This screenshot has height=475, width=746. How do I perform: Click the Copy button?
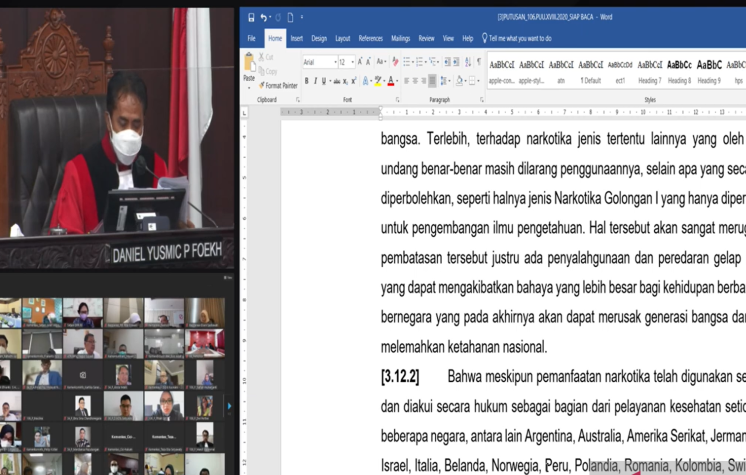click(x=268, y=71)
